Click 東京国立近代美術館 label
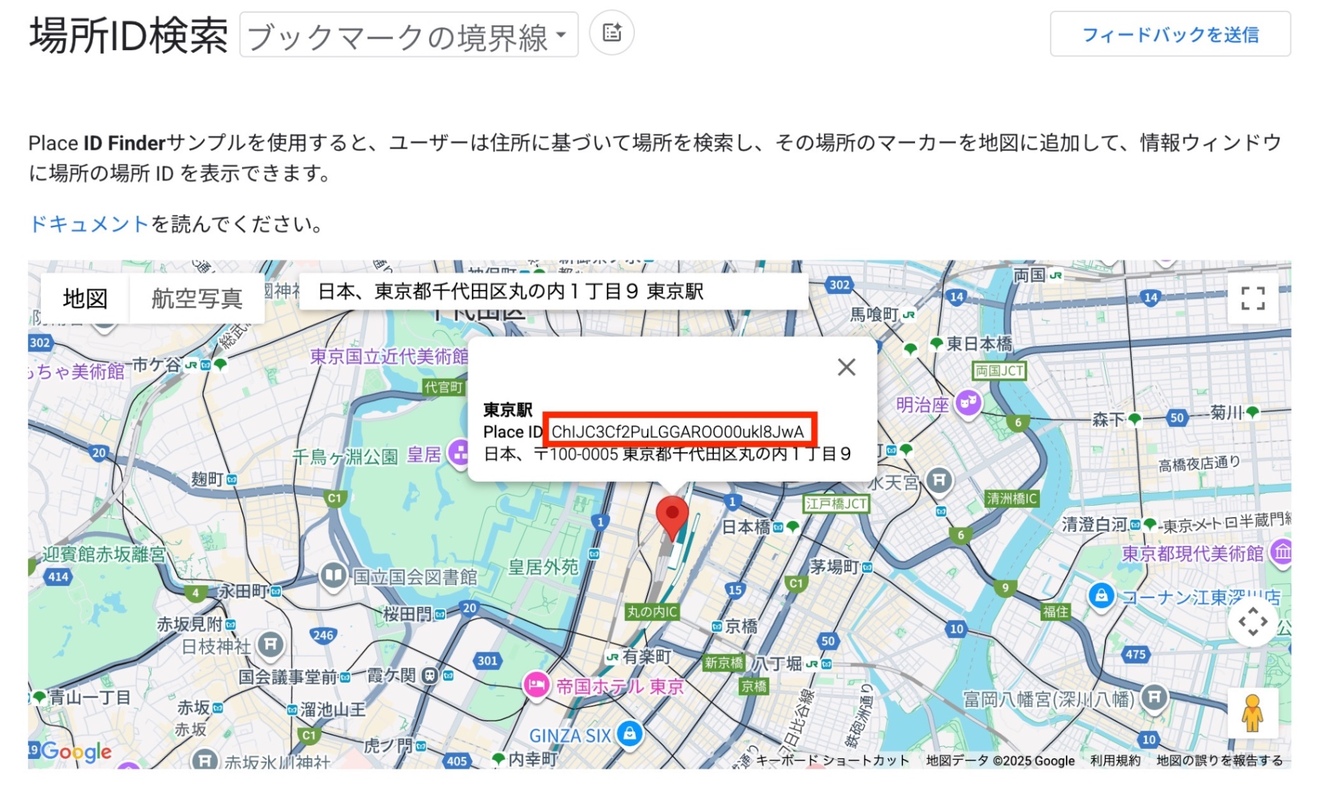The height and width of the screenshot is (785, 1320). click(389, 356)
